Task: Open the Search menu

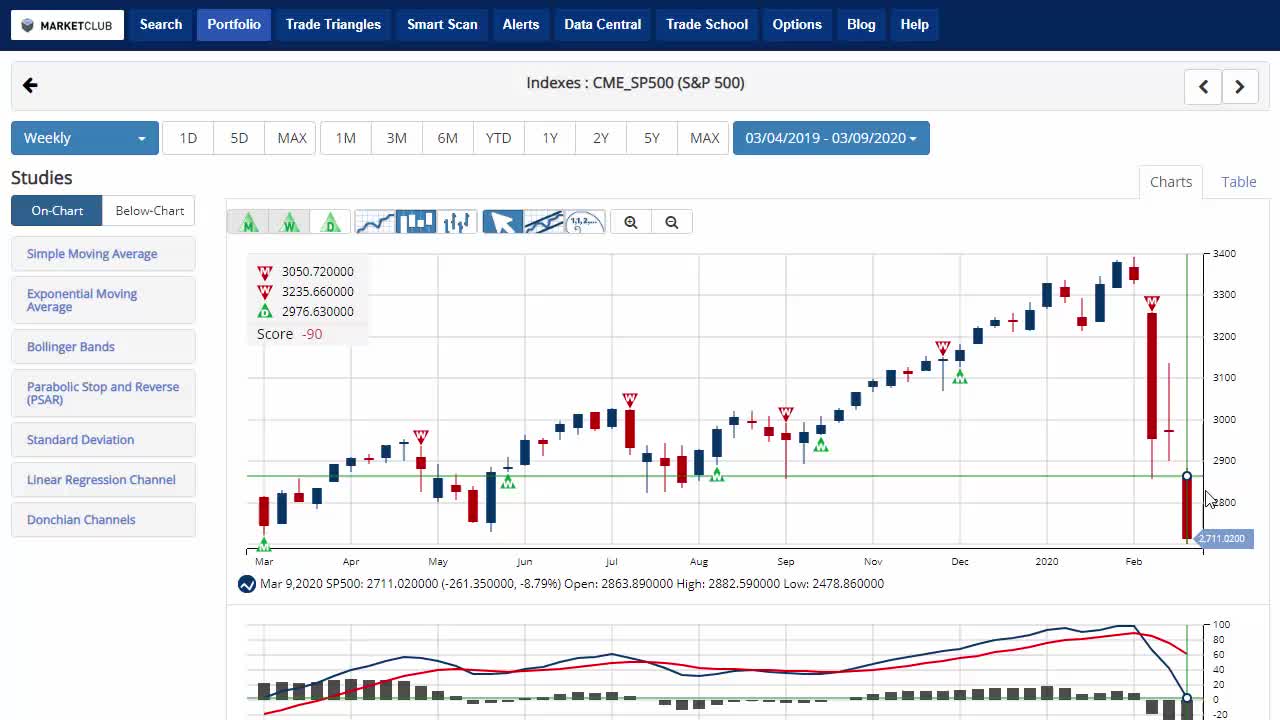Action: [161, 25]
